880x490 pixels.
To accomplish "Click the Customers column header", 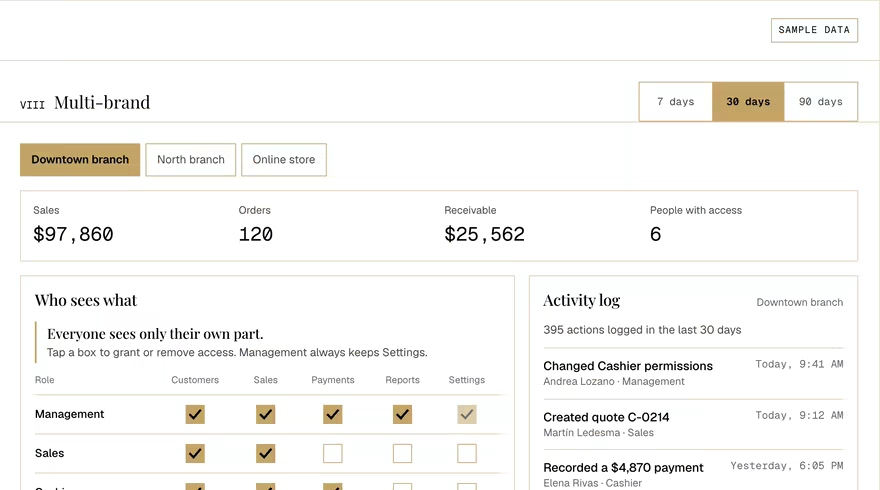I will click(x=195, y=380).
